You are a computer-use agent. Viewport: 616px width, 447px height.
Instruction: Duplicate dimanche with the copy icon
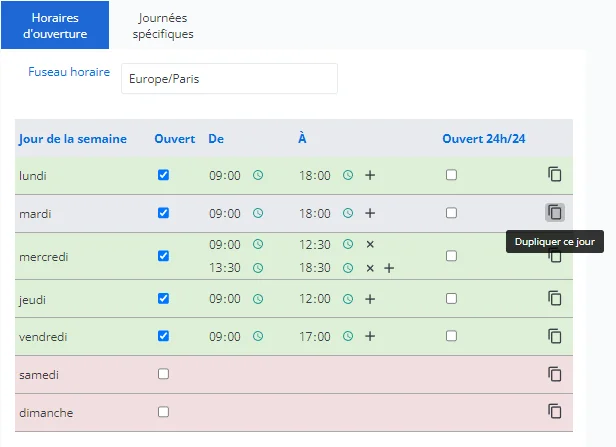click(554, 411)
